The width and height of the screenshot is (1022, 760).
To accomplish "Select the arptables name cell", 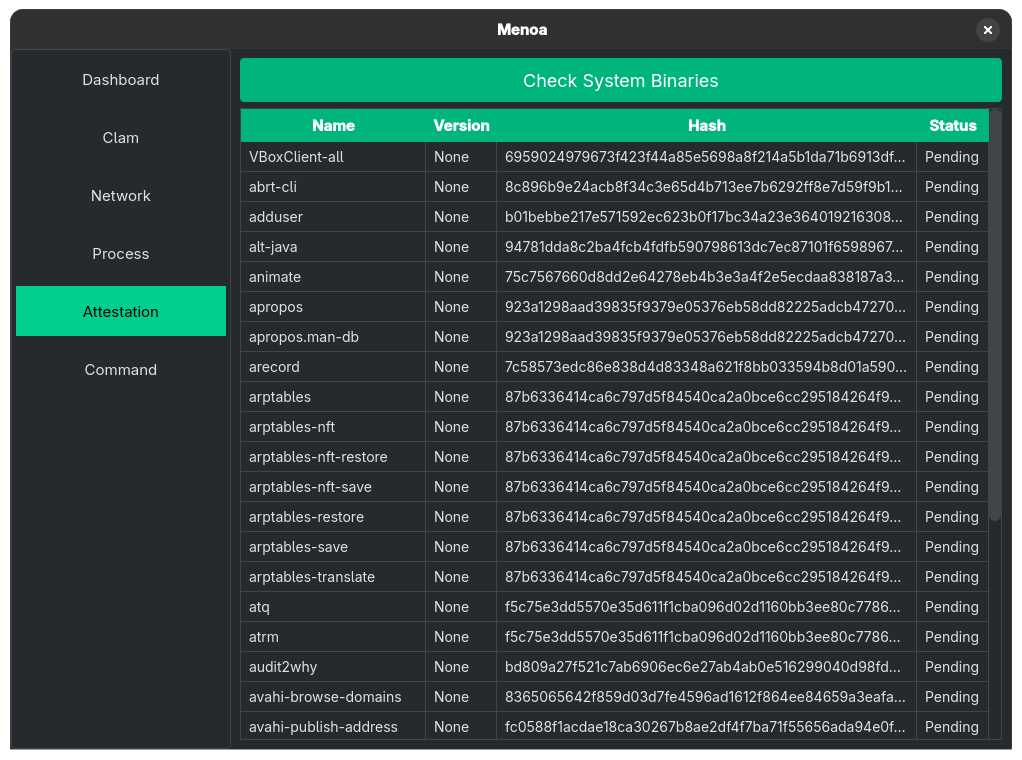I will coord(333,397).
